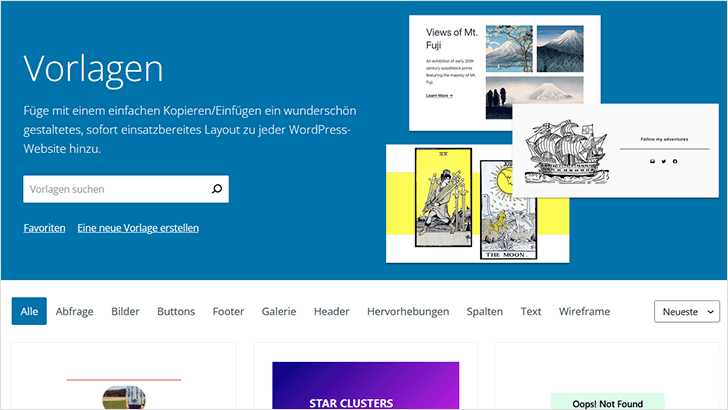Viewport: 728px width, 410px height.
Task: Click the mail icon under Follow my adventures
Action: pos(652,162)
